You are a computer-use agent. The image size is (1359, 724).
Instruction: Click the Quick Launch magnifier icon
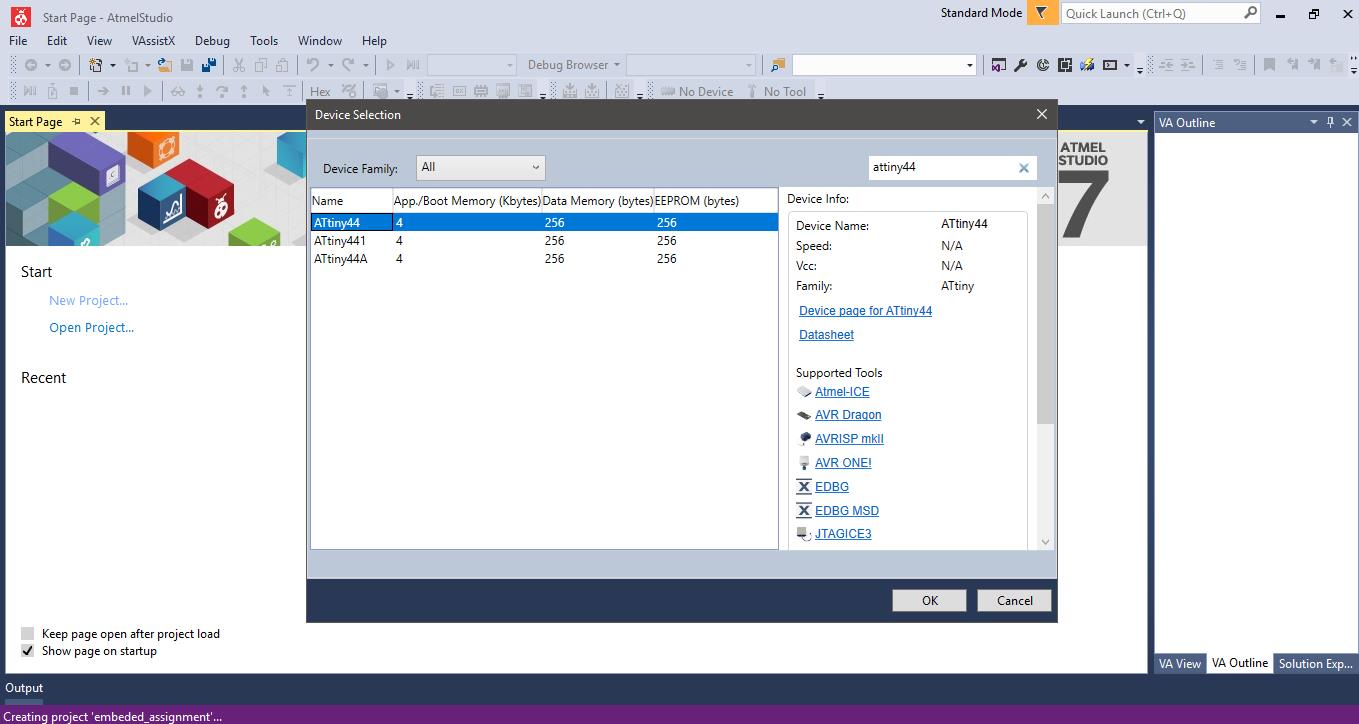click(x=1250, y=13)
